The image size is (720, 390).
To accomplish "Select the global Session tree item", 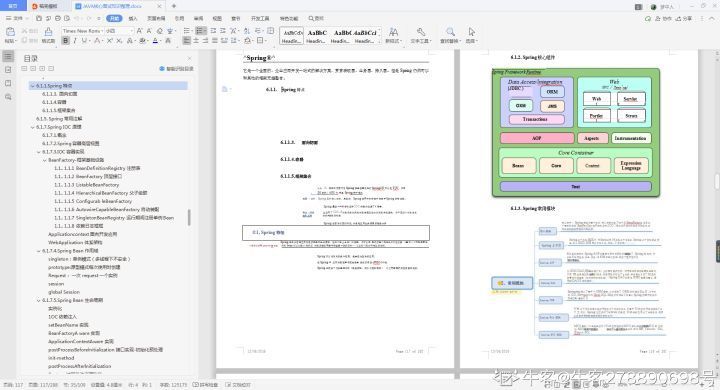I will tap(64, 292).
